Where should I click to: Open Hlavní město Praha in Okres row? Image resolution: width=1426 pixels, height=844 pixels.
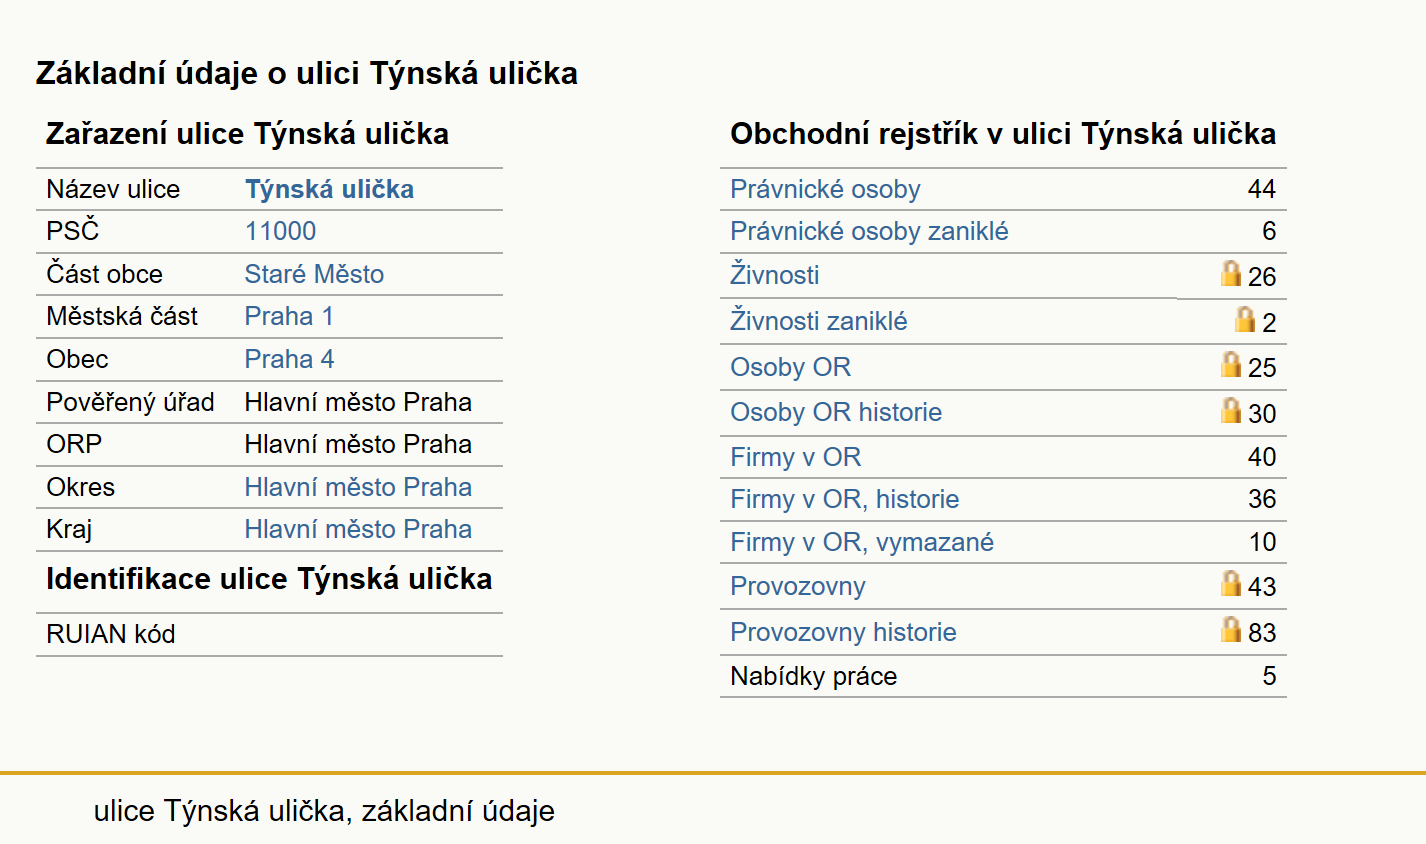coord(358,487)
